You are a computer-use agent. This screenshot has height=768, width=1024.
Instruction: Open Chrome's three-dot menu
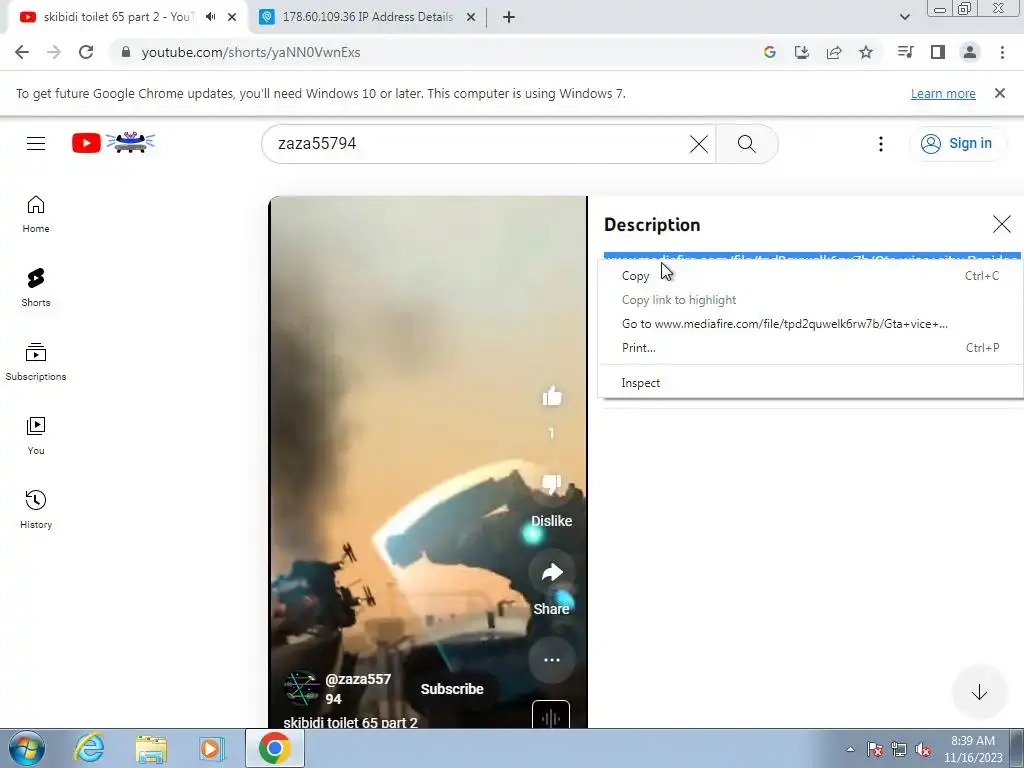click(1002, 52)
